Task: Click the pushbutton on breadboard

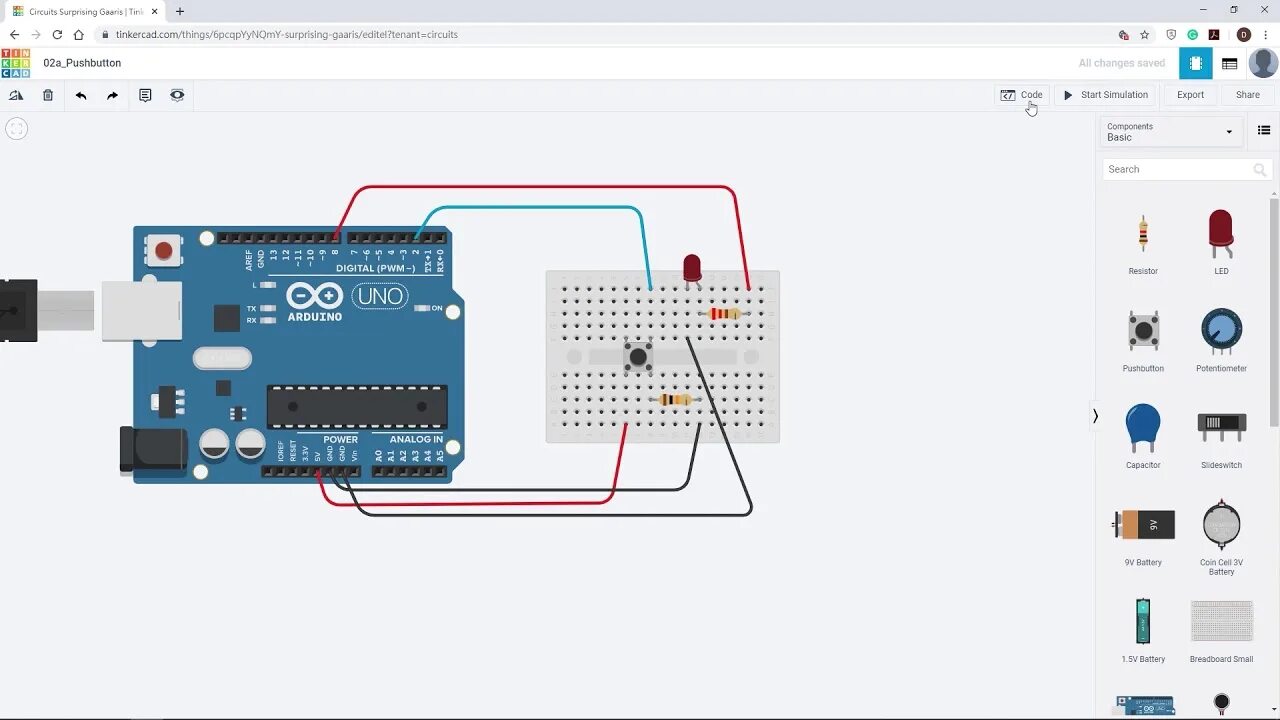Action: 638,356
